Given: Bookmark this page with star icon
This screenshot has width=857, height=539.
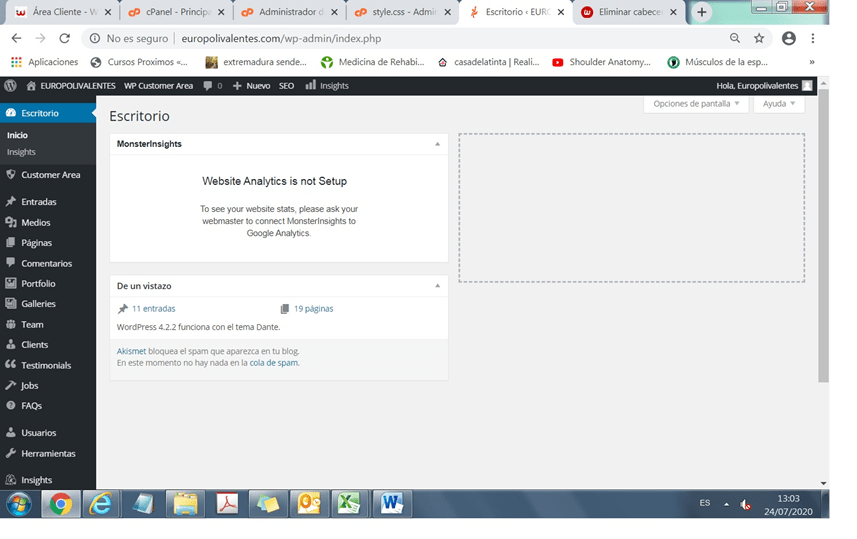Looking at the screenshot, I should click(759, 38).
